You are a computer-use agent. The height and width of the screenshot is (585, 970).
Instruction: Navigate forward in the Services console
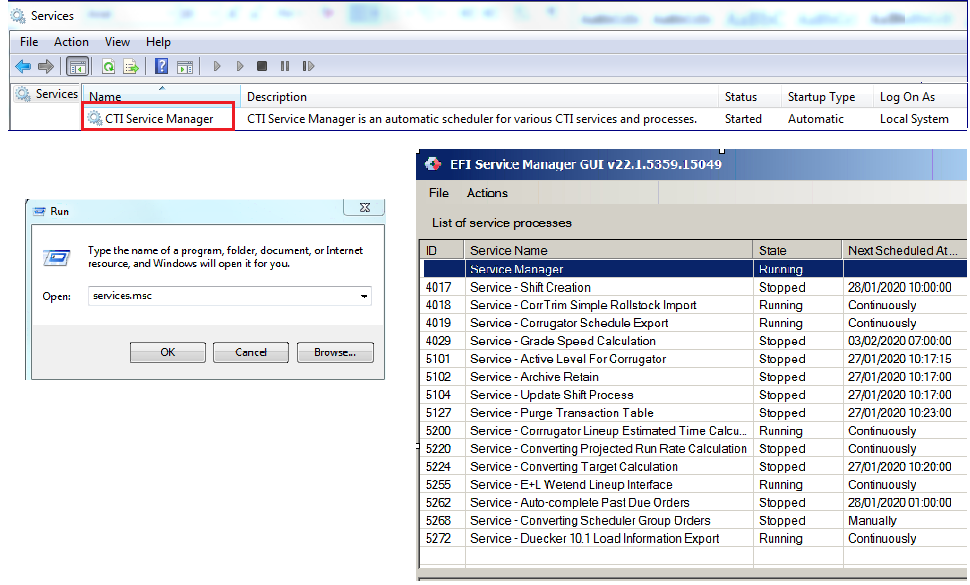(x=44, y=66)
